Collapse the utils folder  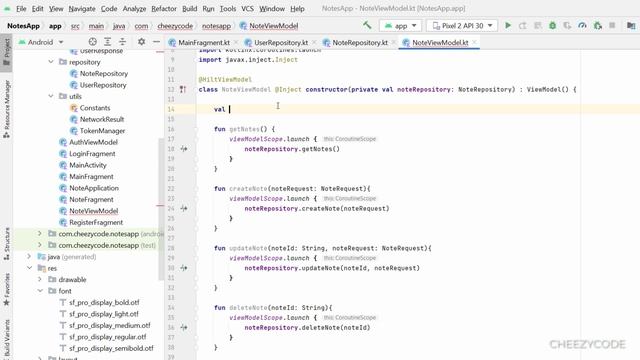coord(51,96)
